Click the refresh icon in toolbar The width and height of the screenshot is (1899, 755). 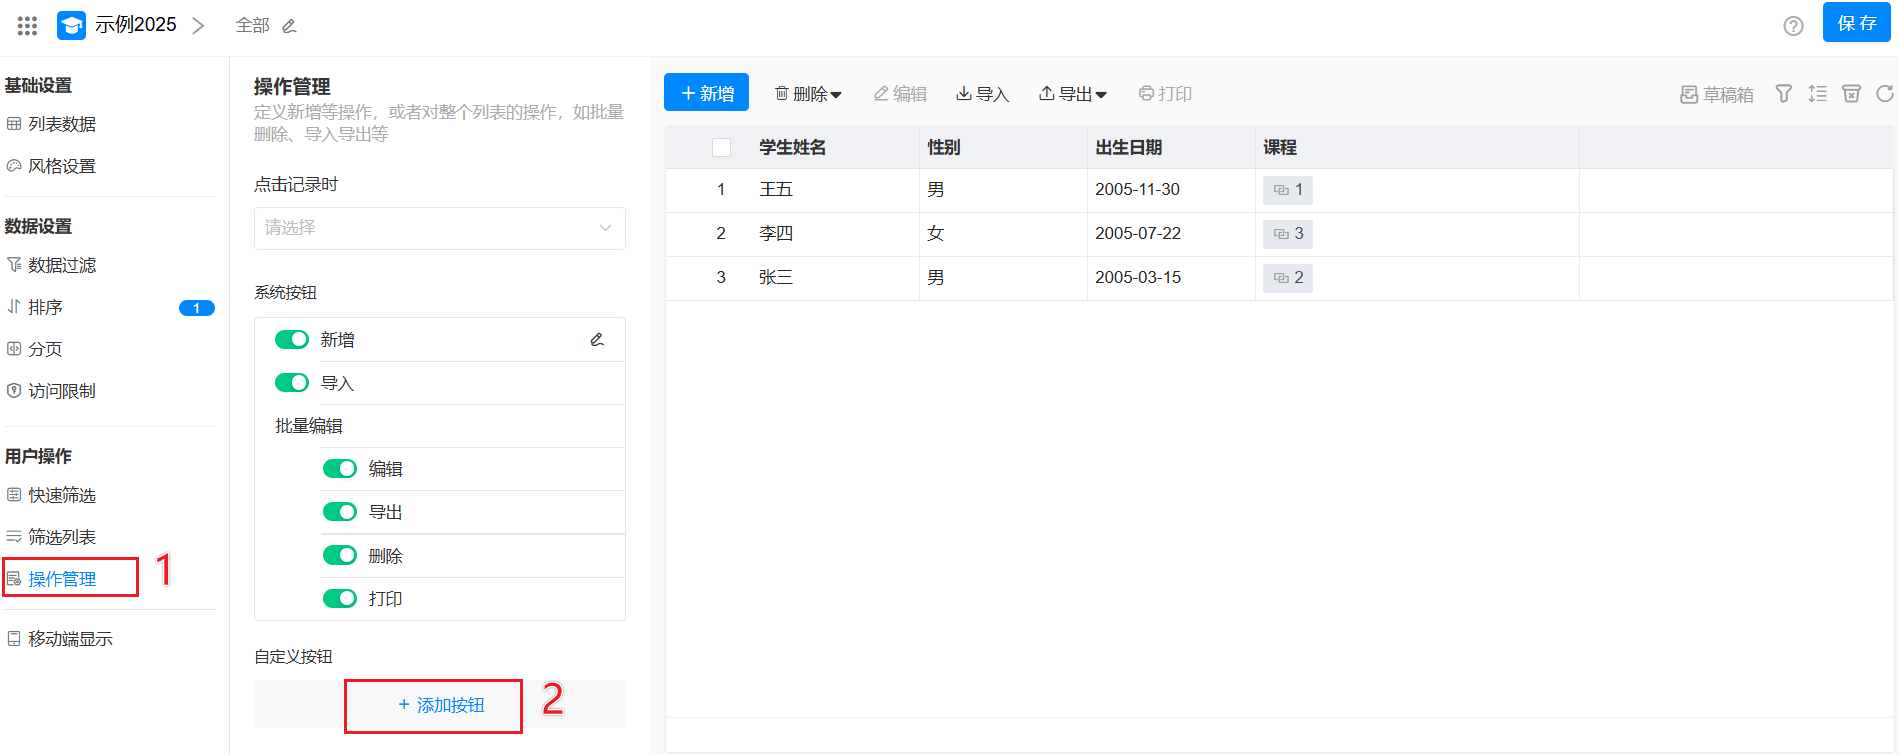click(1884, 94)
